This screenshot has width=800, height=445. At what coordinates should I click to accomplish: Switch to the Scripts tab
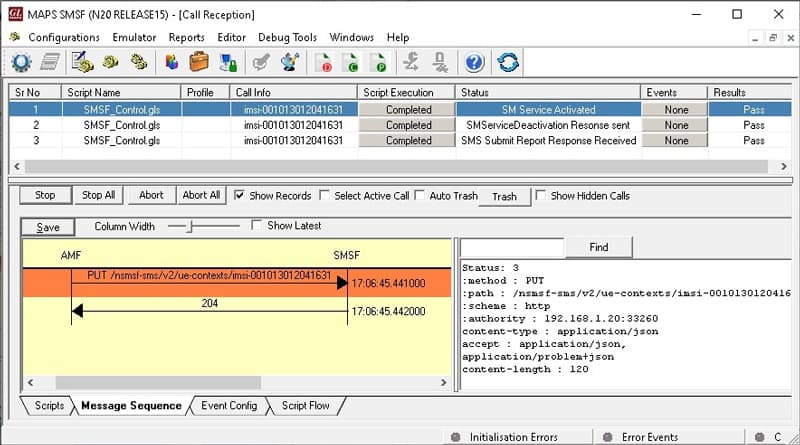[49, 406]
